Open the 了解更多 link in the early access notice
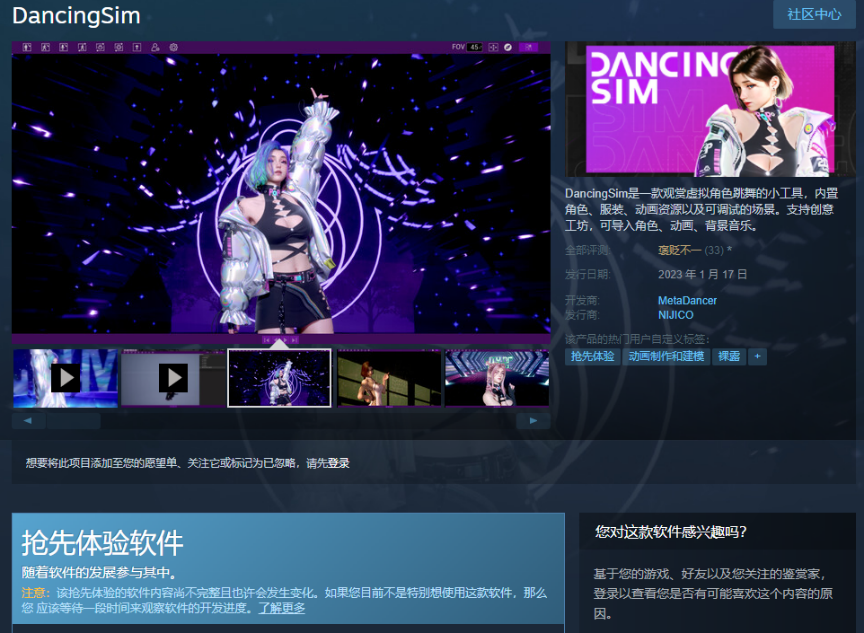This screenshot has height=633, width=864. pyautogui.click(x=282, y=608)
